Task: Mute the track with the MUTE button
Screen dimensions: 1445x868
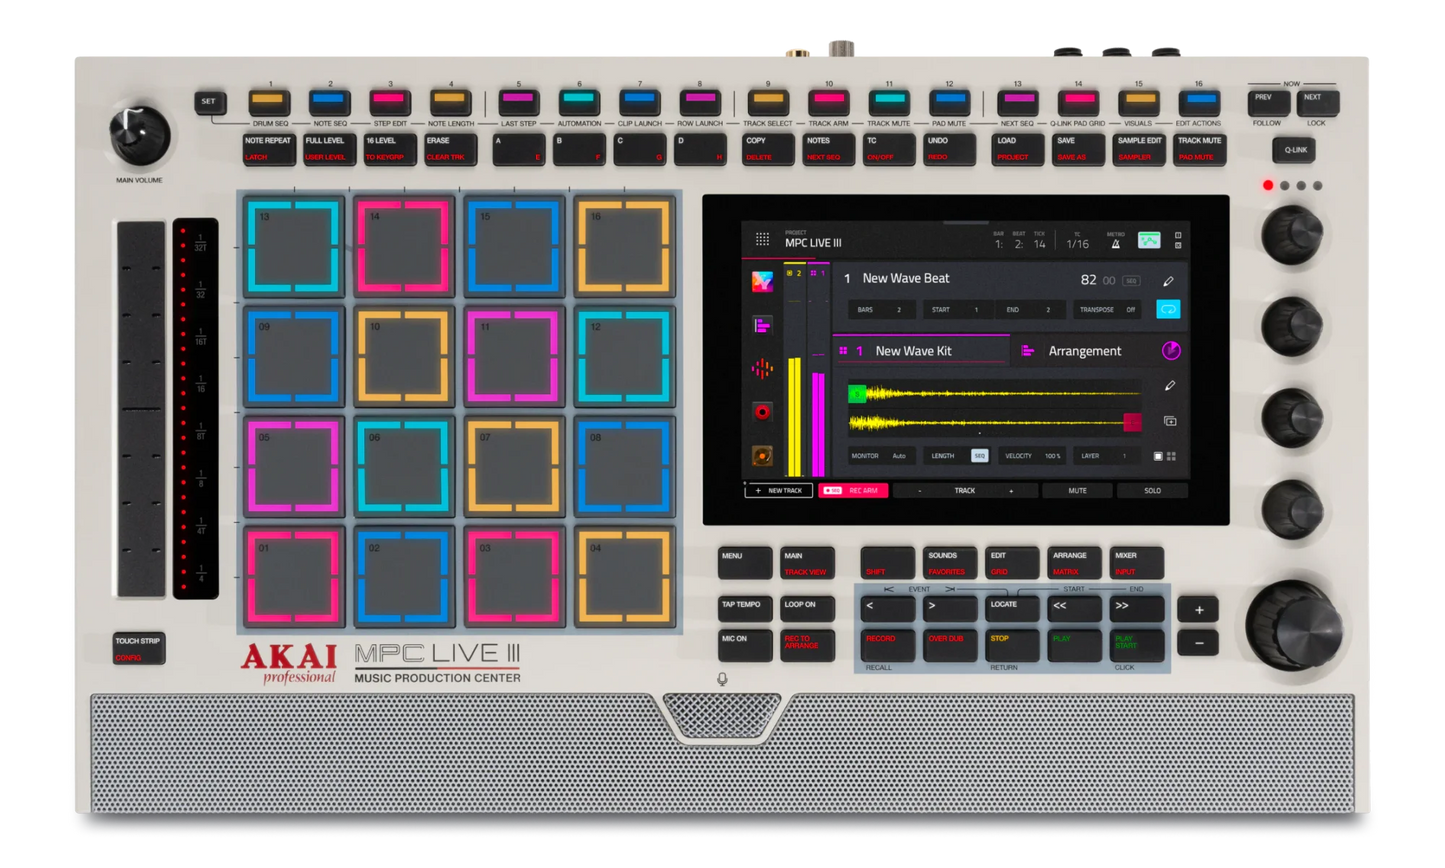Action: [x=1077, y=491]
